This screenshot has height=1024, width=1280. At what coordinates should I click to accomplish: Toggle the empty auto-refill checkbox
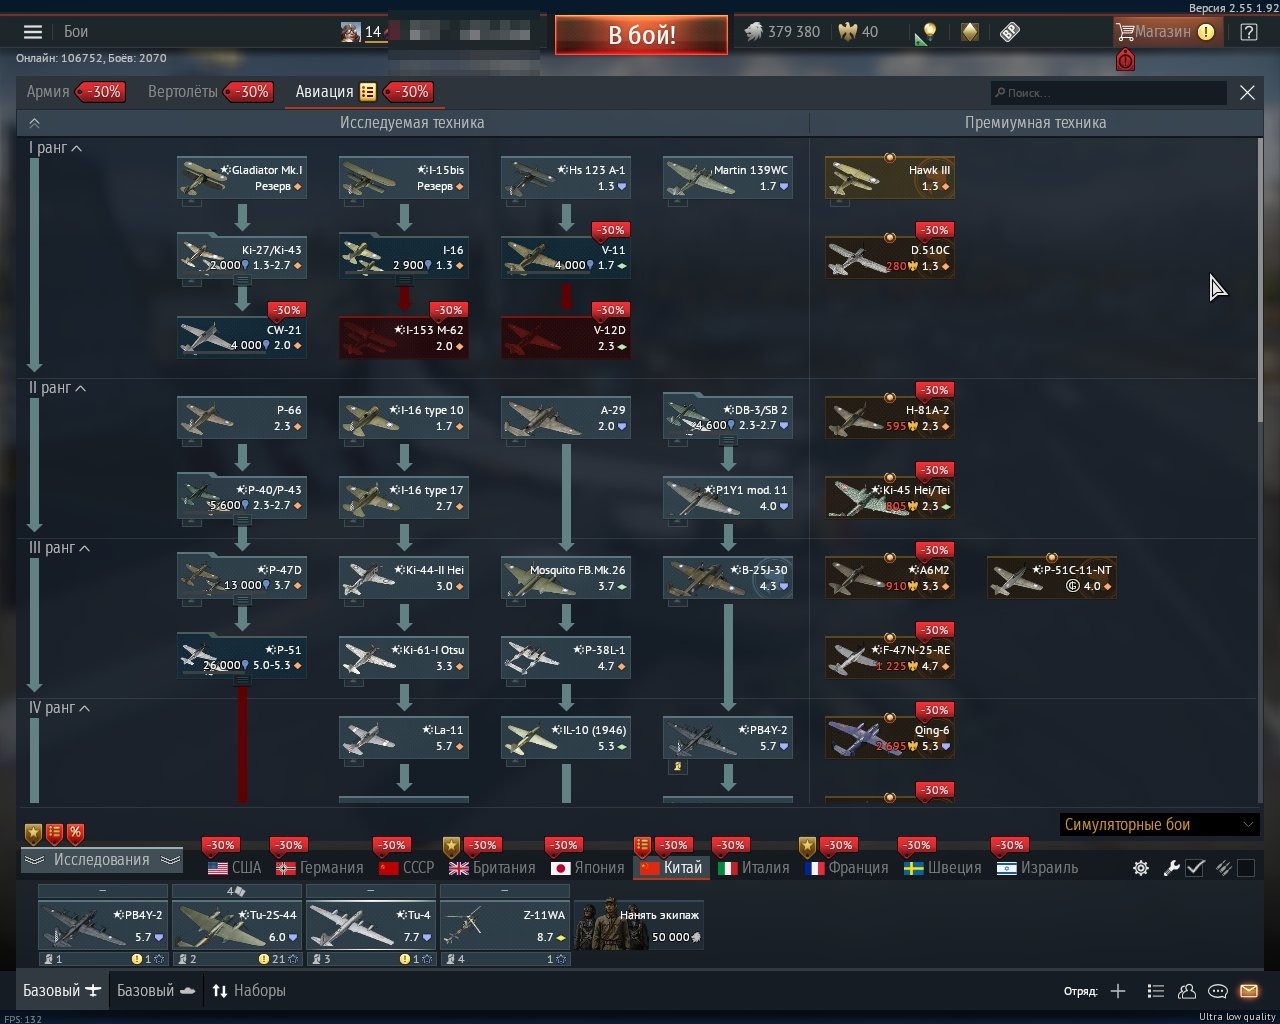pos(1246,868)
